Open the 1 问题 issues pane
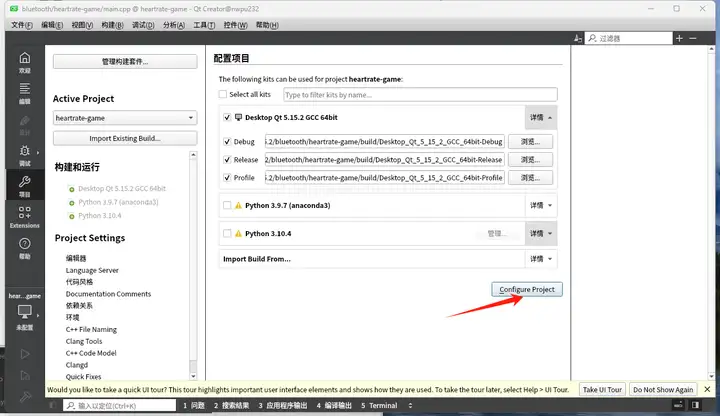This screenshot has width=720, height=416. [x=194, y=405]
